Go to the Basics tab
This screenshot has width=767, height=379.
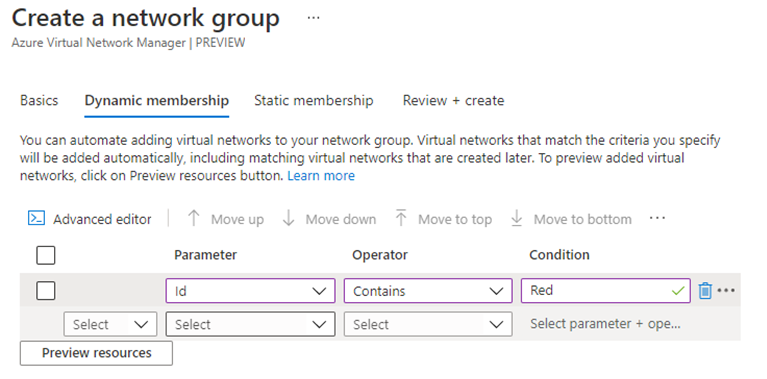pos(39,101)
